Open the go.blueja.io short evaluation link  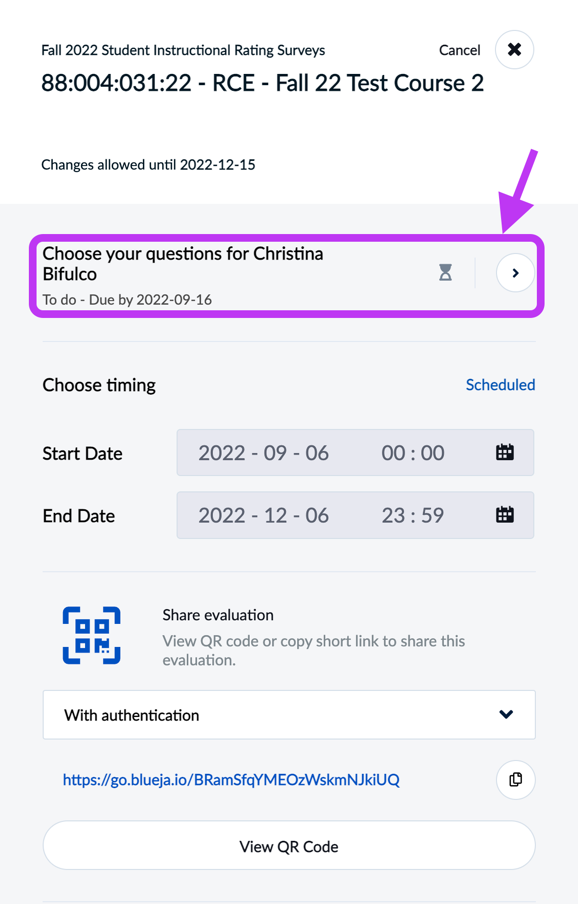coord(231,780)
